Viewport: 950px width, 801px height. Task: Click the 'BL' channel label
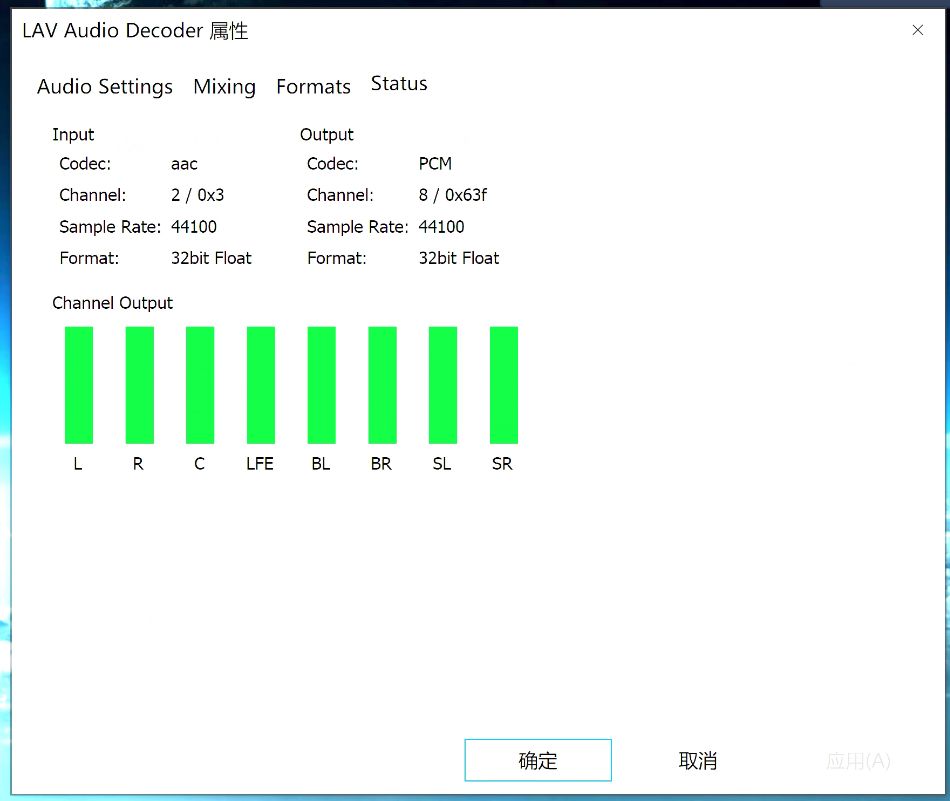coord(321,464)
